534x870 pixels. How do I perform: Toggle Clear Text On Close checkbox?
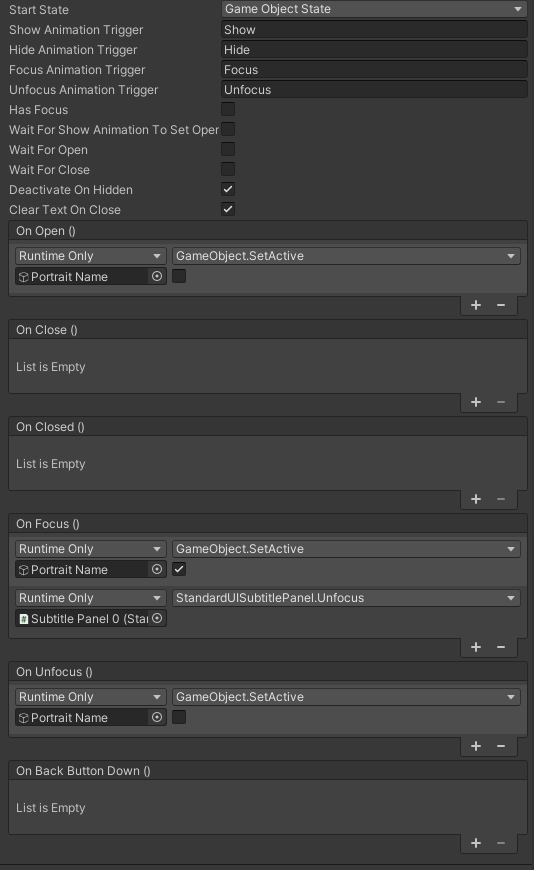(x=228, y=209)
